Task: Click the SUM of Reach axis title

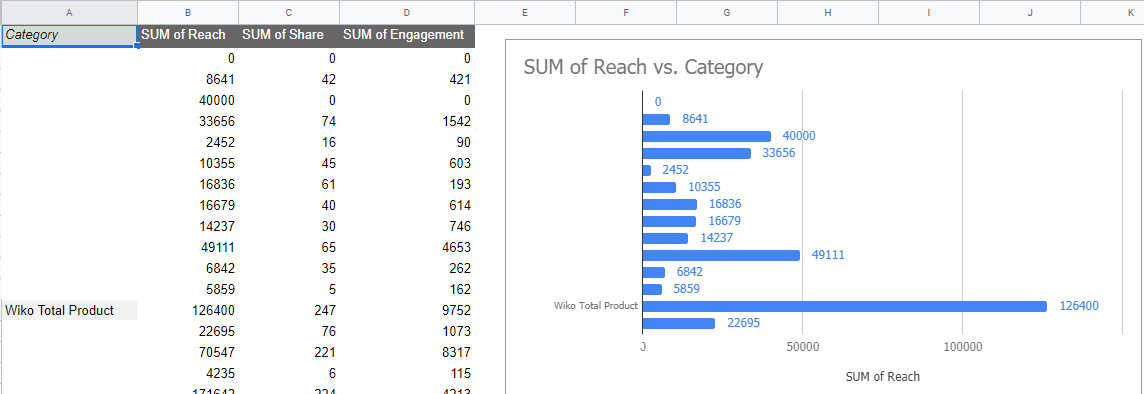Action: [882, 377]
